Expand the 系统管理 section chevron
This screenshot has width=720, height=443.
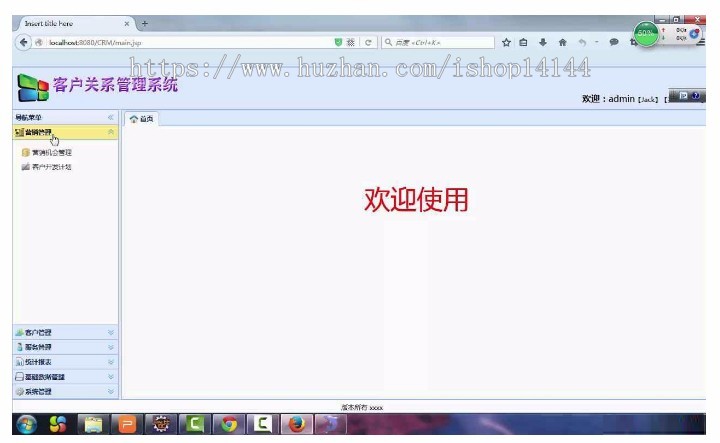pyautogui.click(x=111, y=392)
